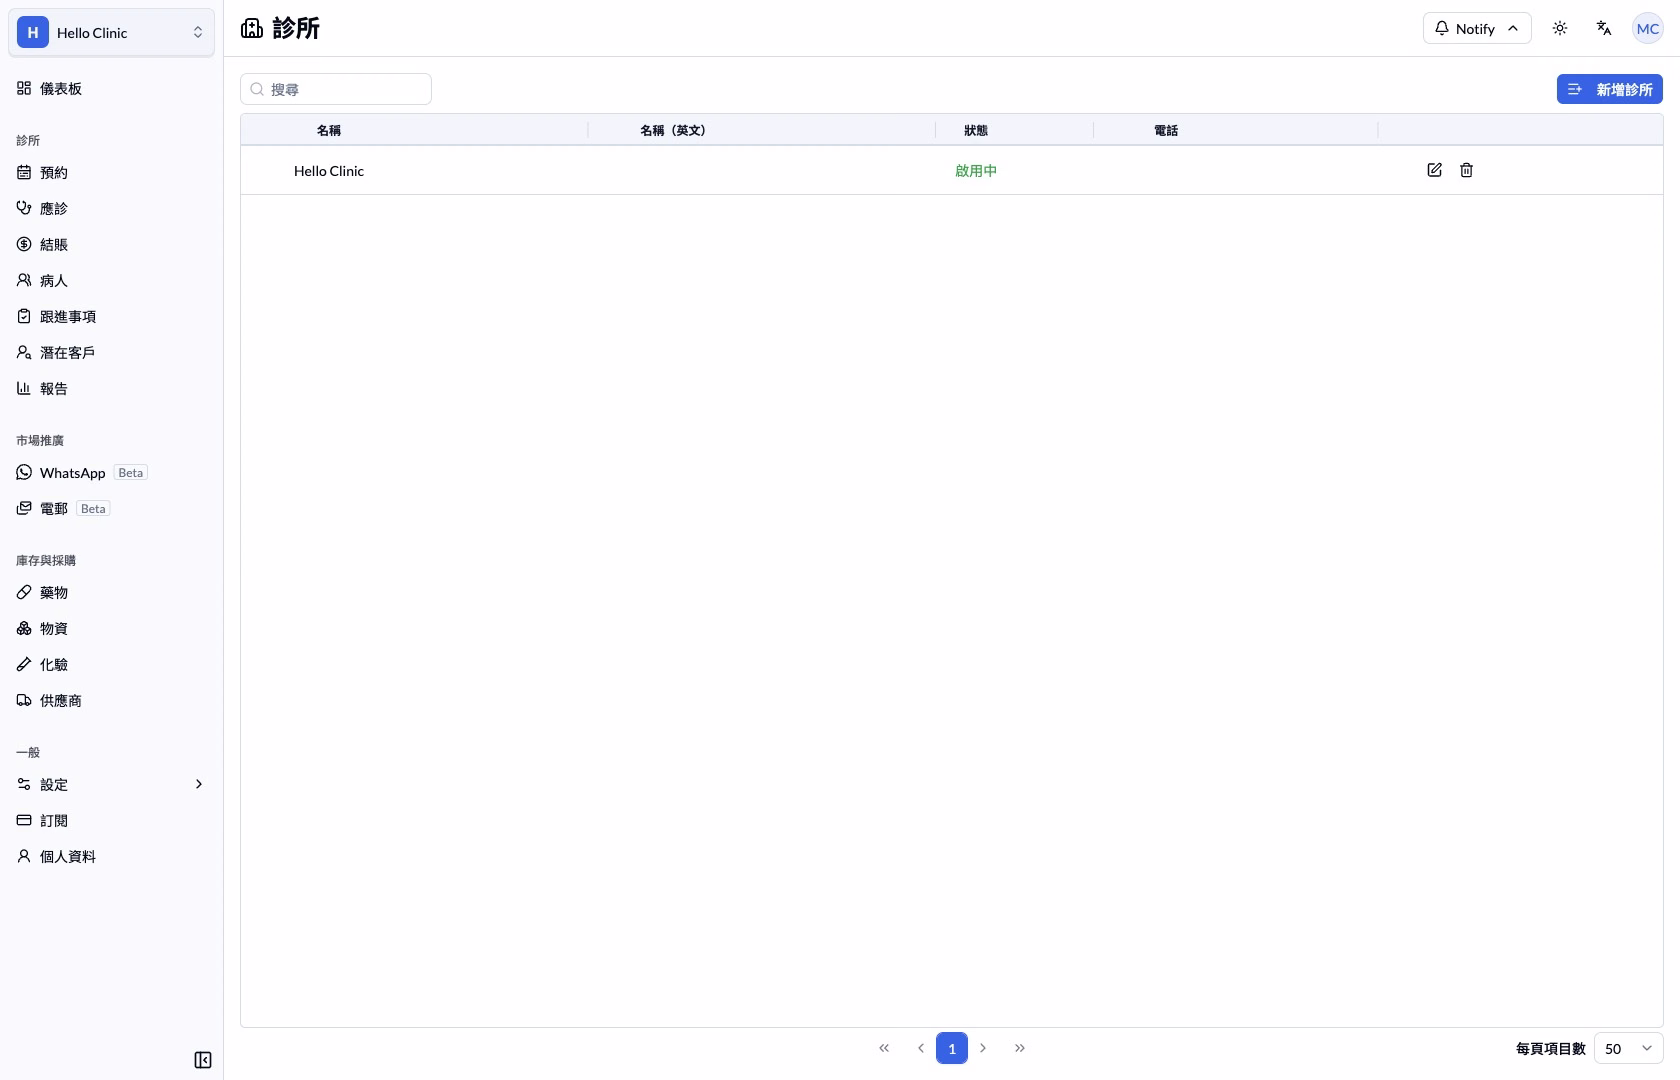Sort by the 名稱（英文）column header
Screen dimensions: 1680x1080
point(673,130)
